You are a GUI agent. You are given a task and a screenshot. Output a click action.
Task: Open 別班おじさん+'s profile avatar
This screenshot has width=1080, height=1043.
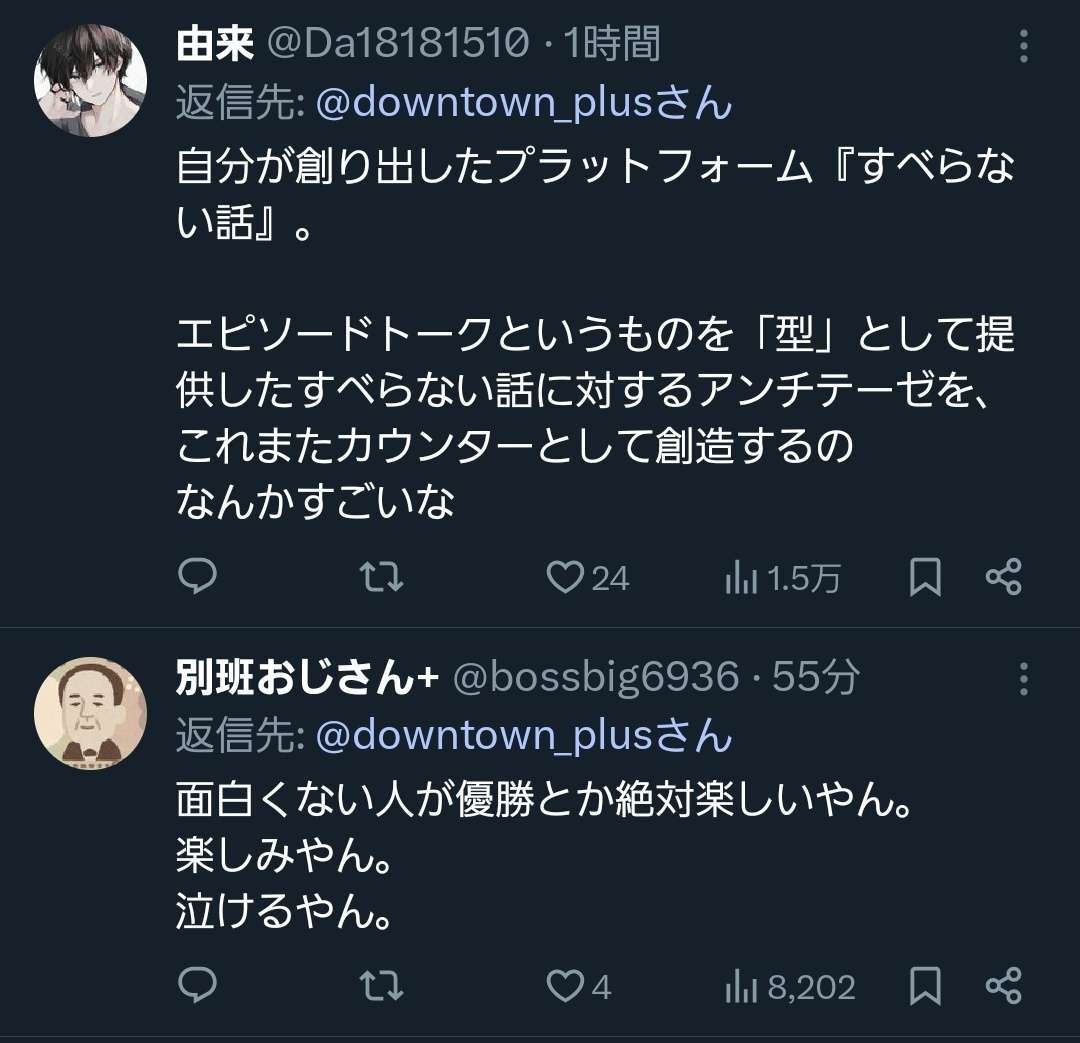click(x=90, y=714)
